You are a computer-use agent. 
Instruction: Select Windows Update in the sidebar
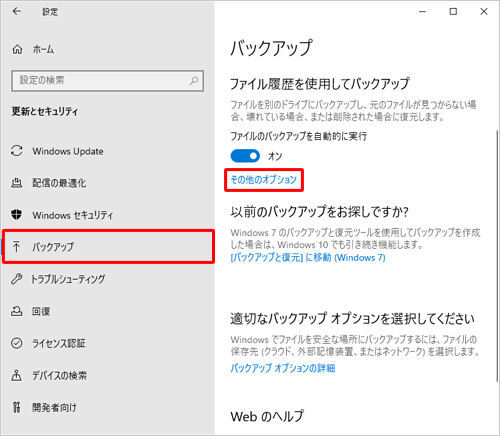click(x=107, y=151)
